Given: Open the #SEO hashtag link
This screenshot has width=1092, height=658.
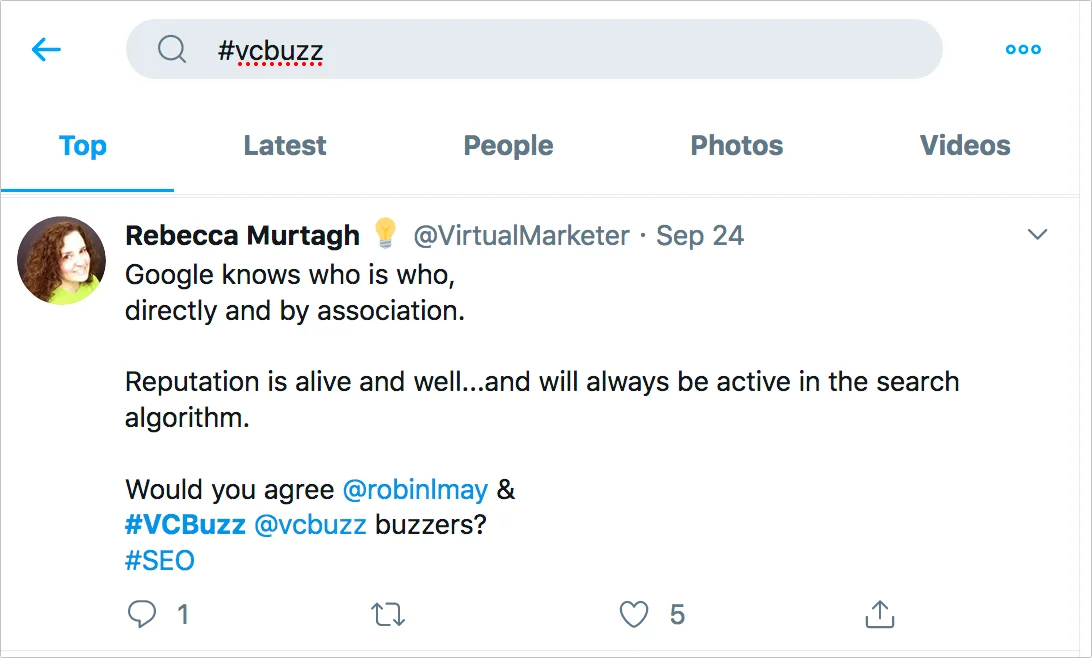Looking at the screenshot, I should coord(160,560).
